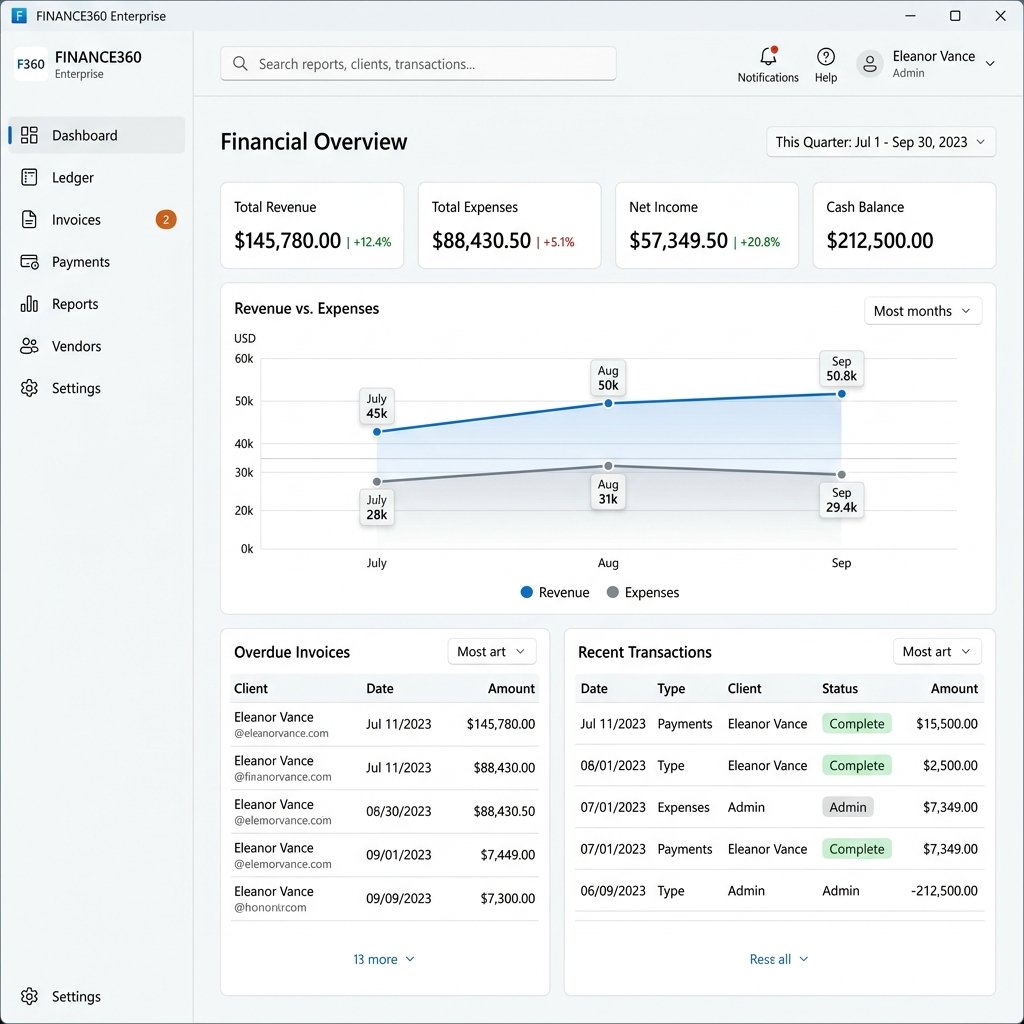
Task: Open the Total Expenses card
Action: (x=509, y=225)
